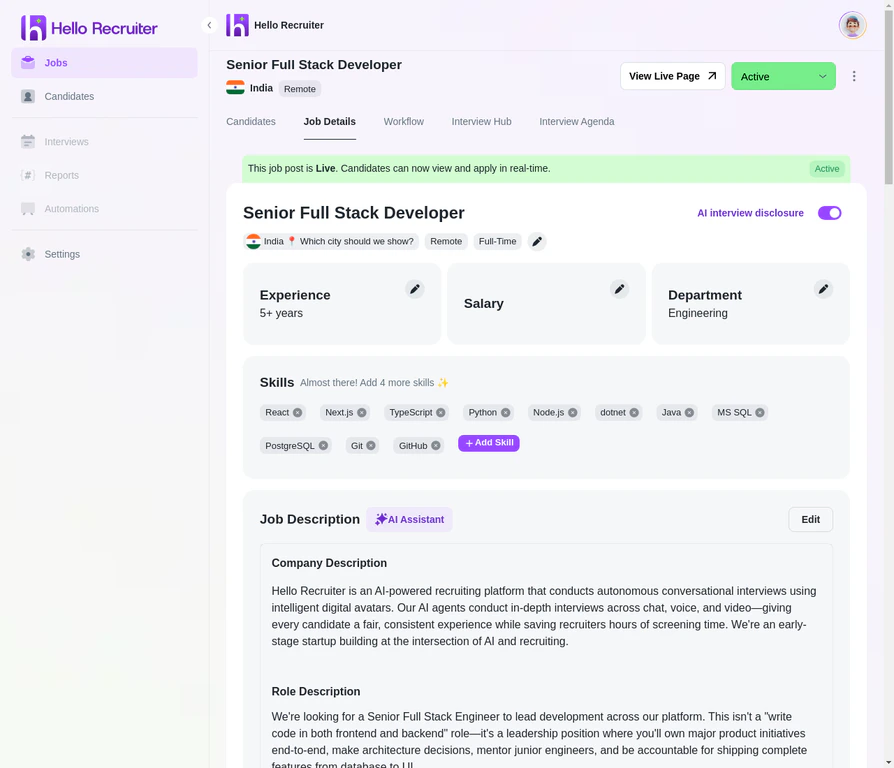The image size is (894, 768).
Task: Click the Engineering department value
Action: coord(698,313)
